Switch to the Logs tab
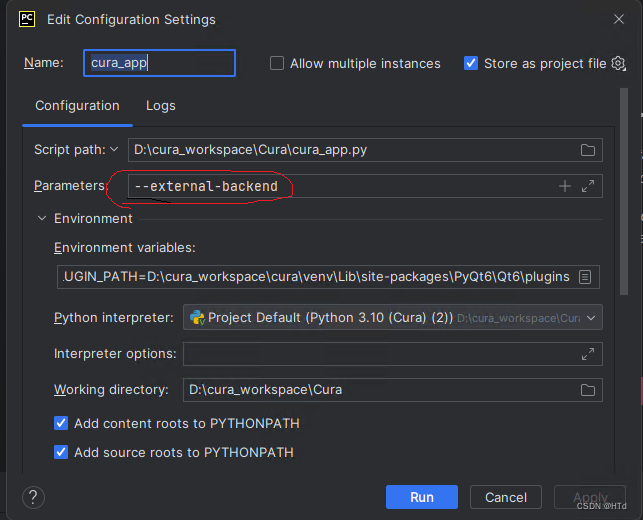This screenshot has height=520, width=643. click(160, 105)
